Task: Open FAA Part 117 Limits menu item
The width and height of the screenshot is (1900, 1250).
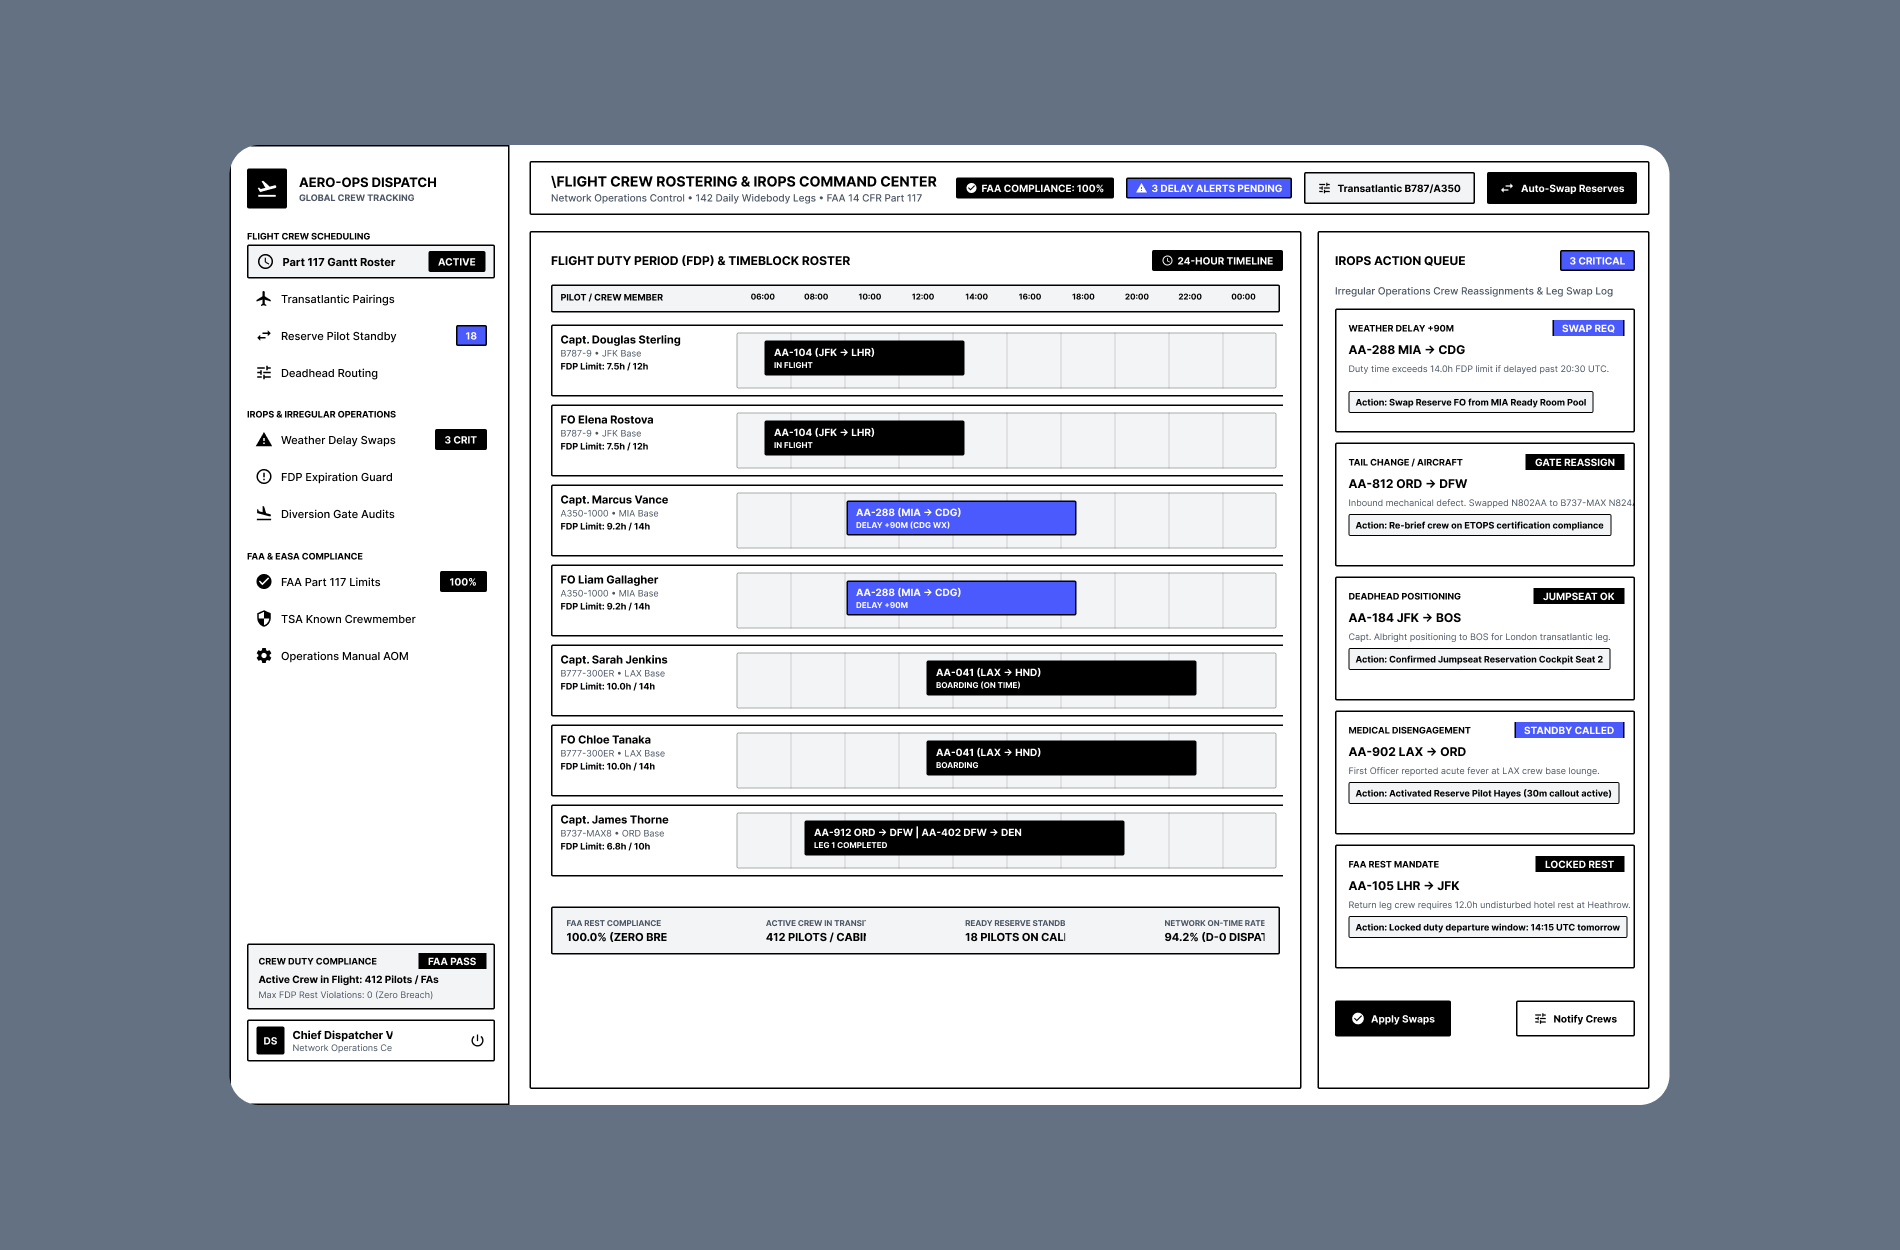Action: [371, 582]
